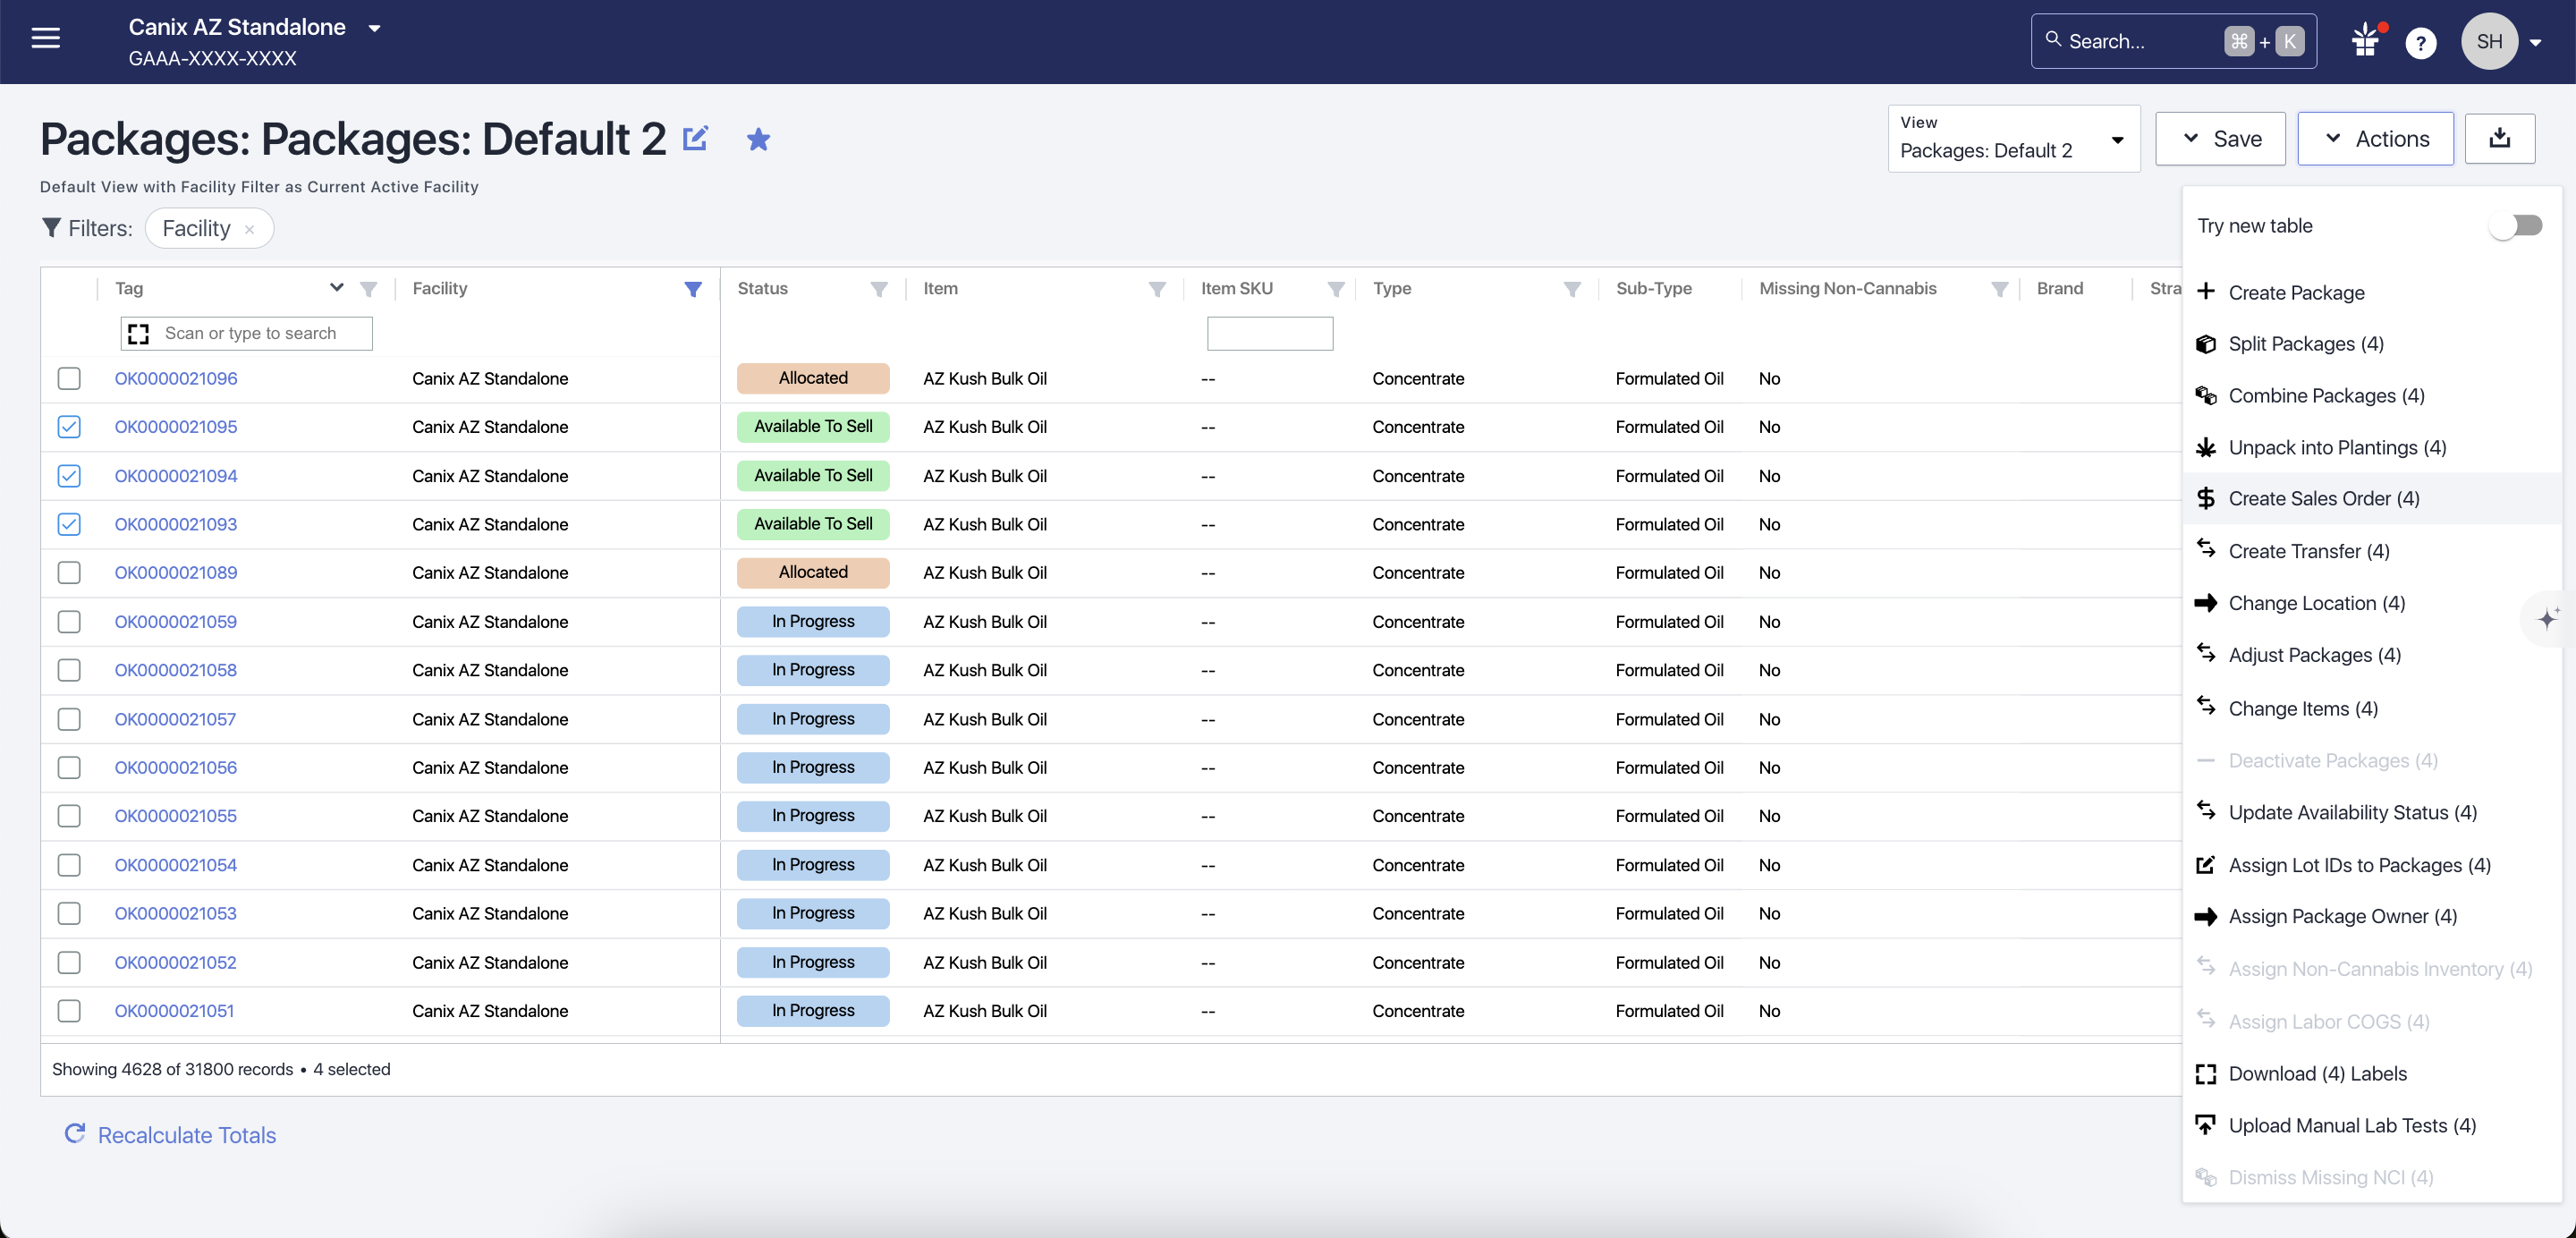Viewport: 2576px width, 1238px height.
Task: Open the help question mark icon
Action: 2420,42
